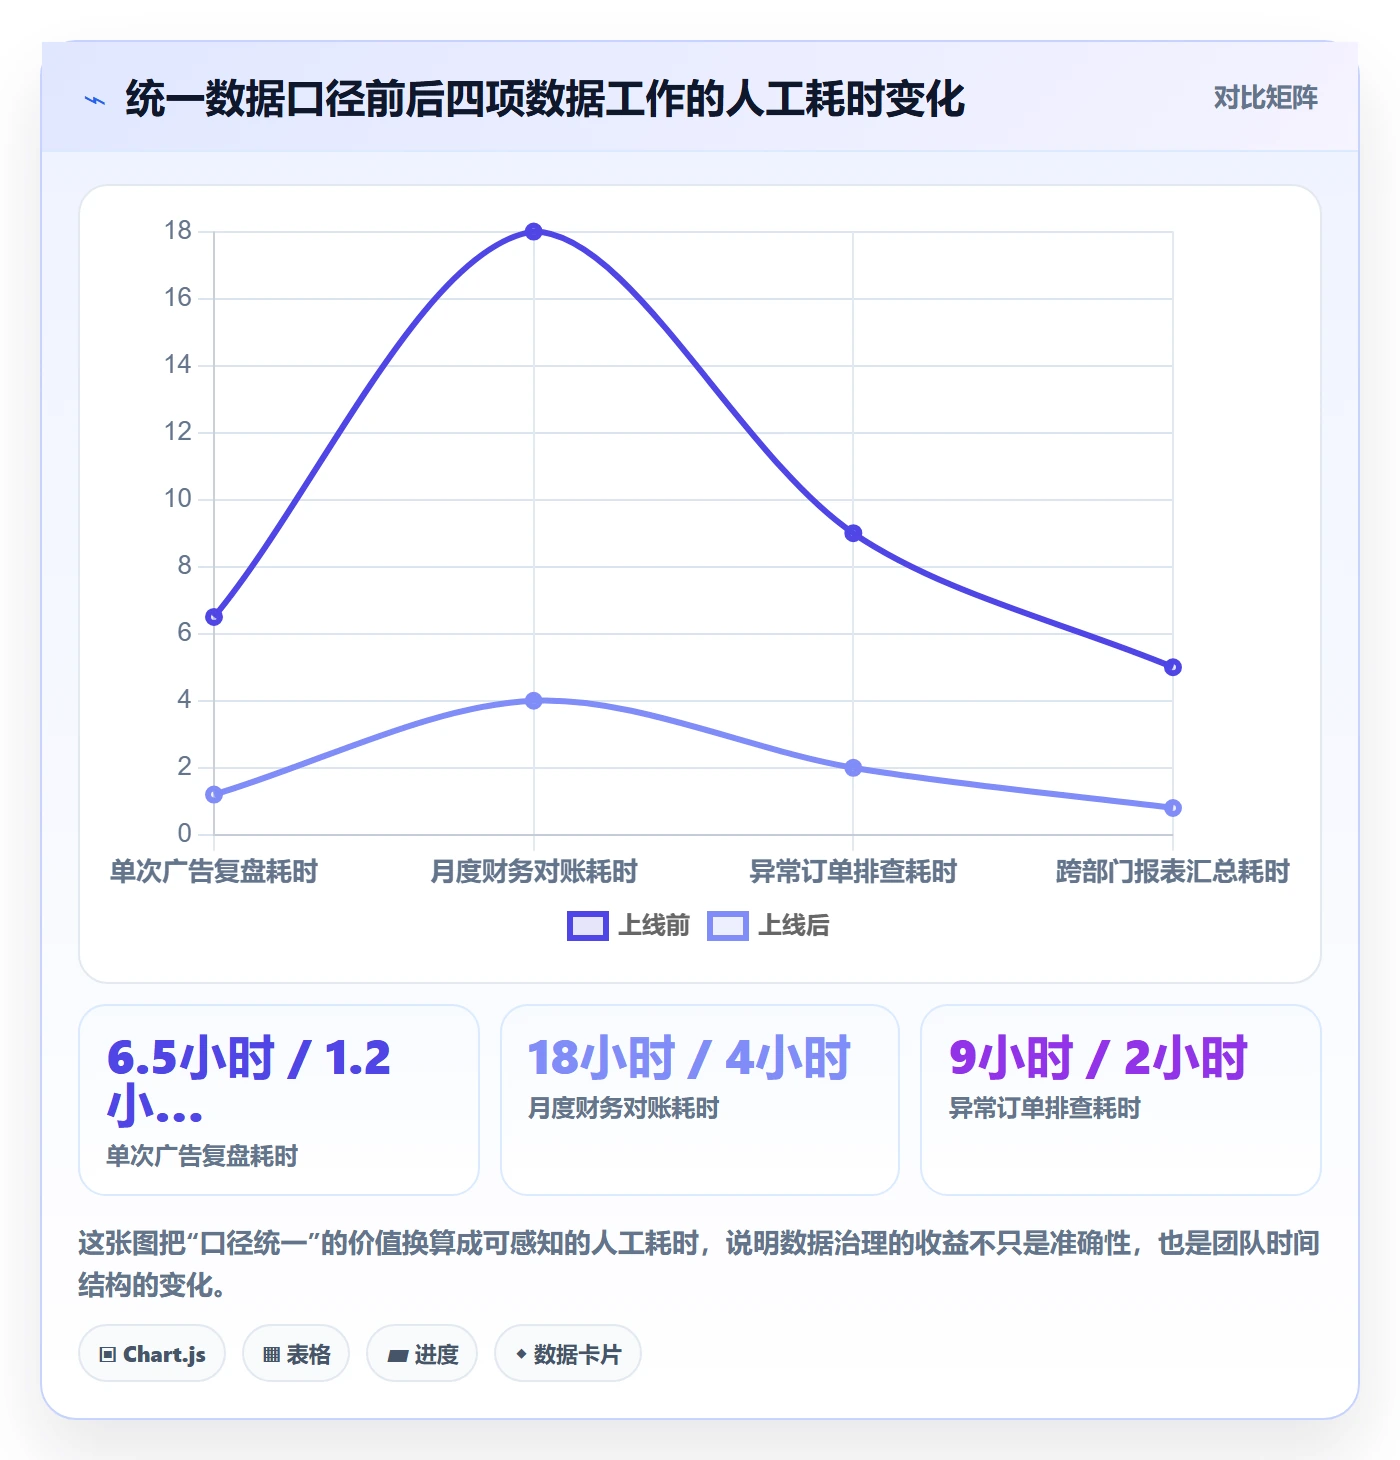
Task: Click the 月度财务对账耗时 caption in data card
Action: (624, 1108)
